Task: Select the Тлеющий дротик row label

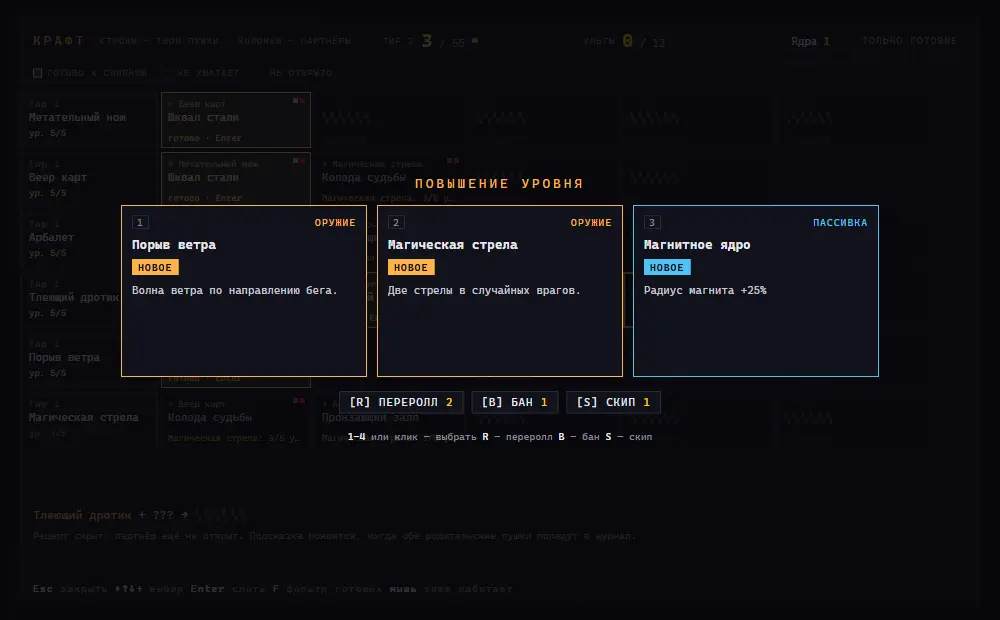Action: tap(73, 299)
